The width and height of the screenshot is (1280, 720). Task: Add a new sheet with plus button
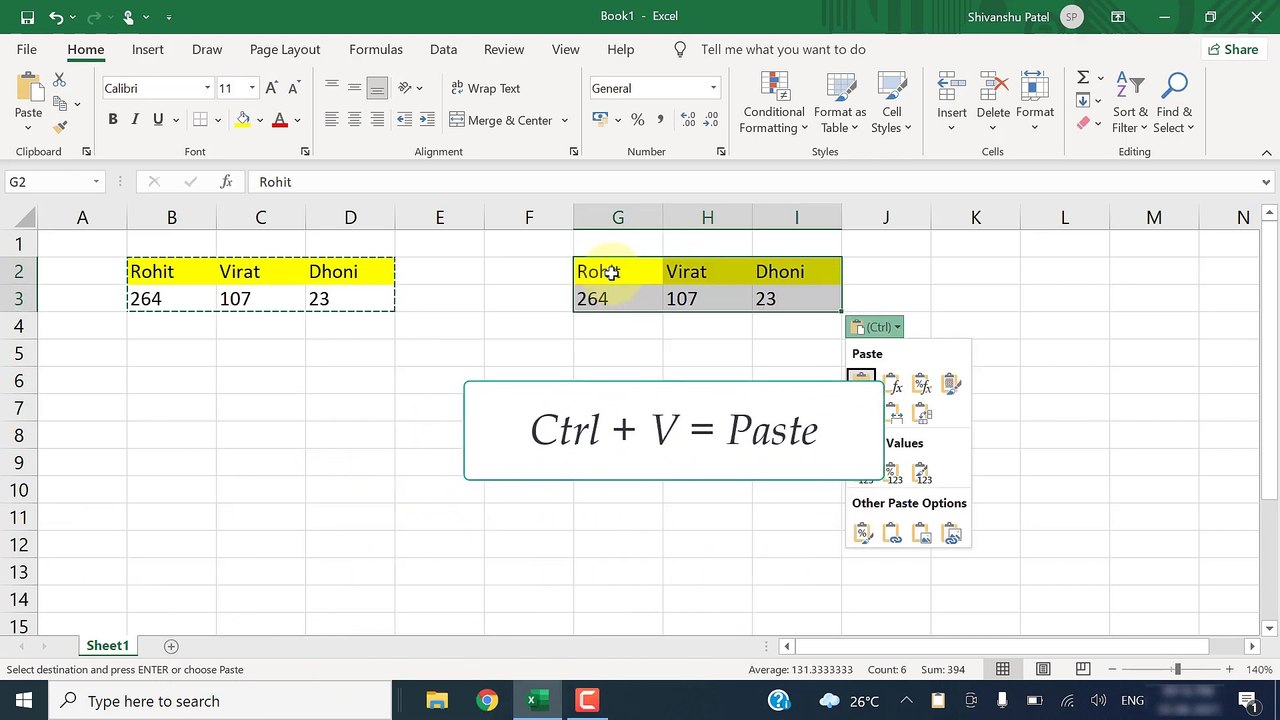(171, 646)
